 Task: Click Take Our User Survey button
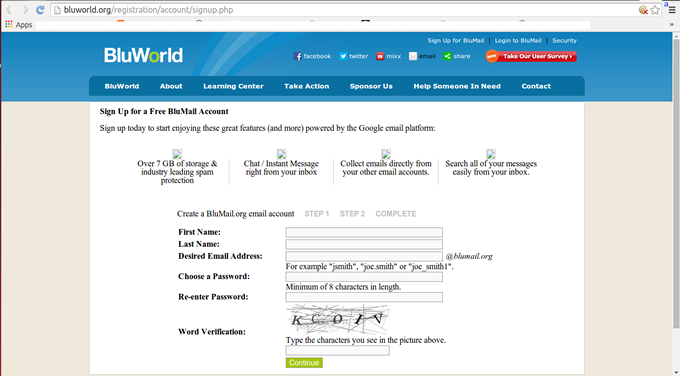coord(531,56)
